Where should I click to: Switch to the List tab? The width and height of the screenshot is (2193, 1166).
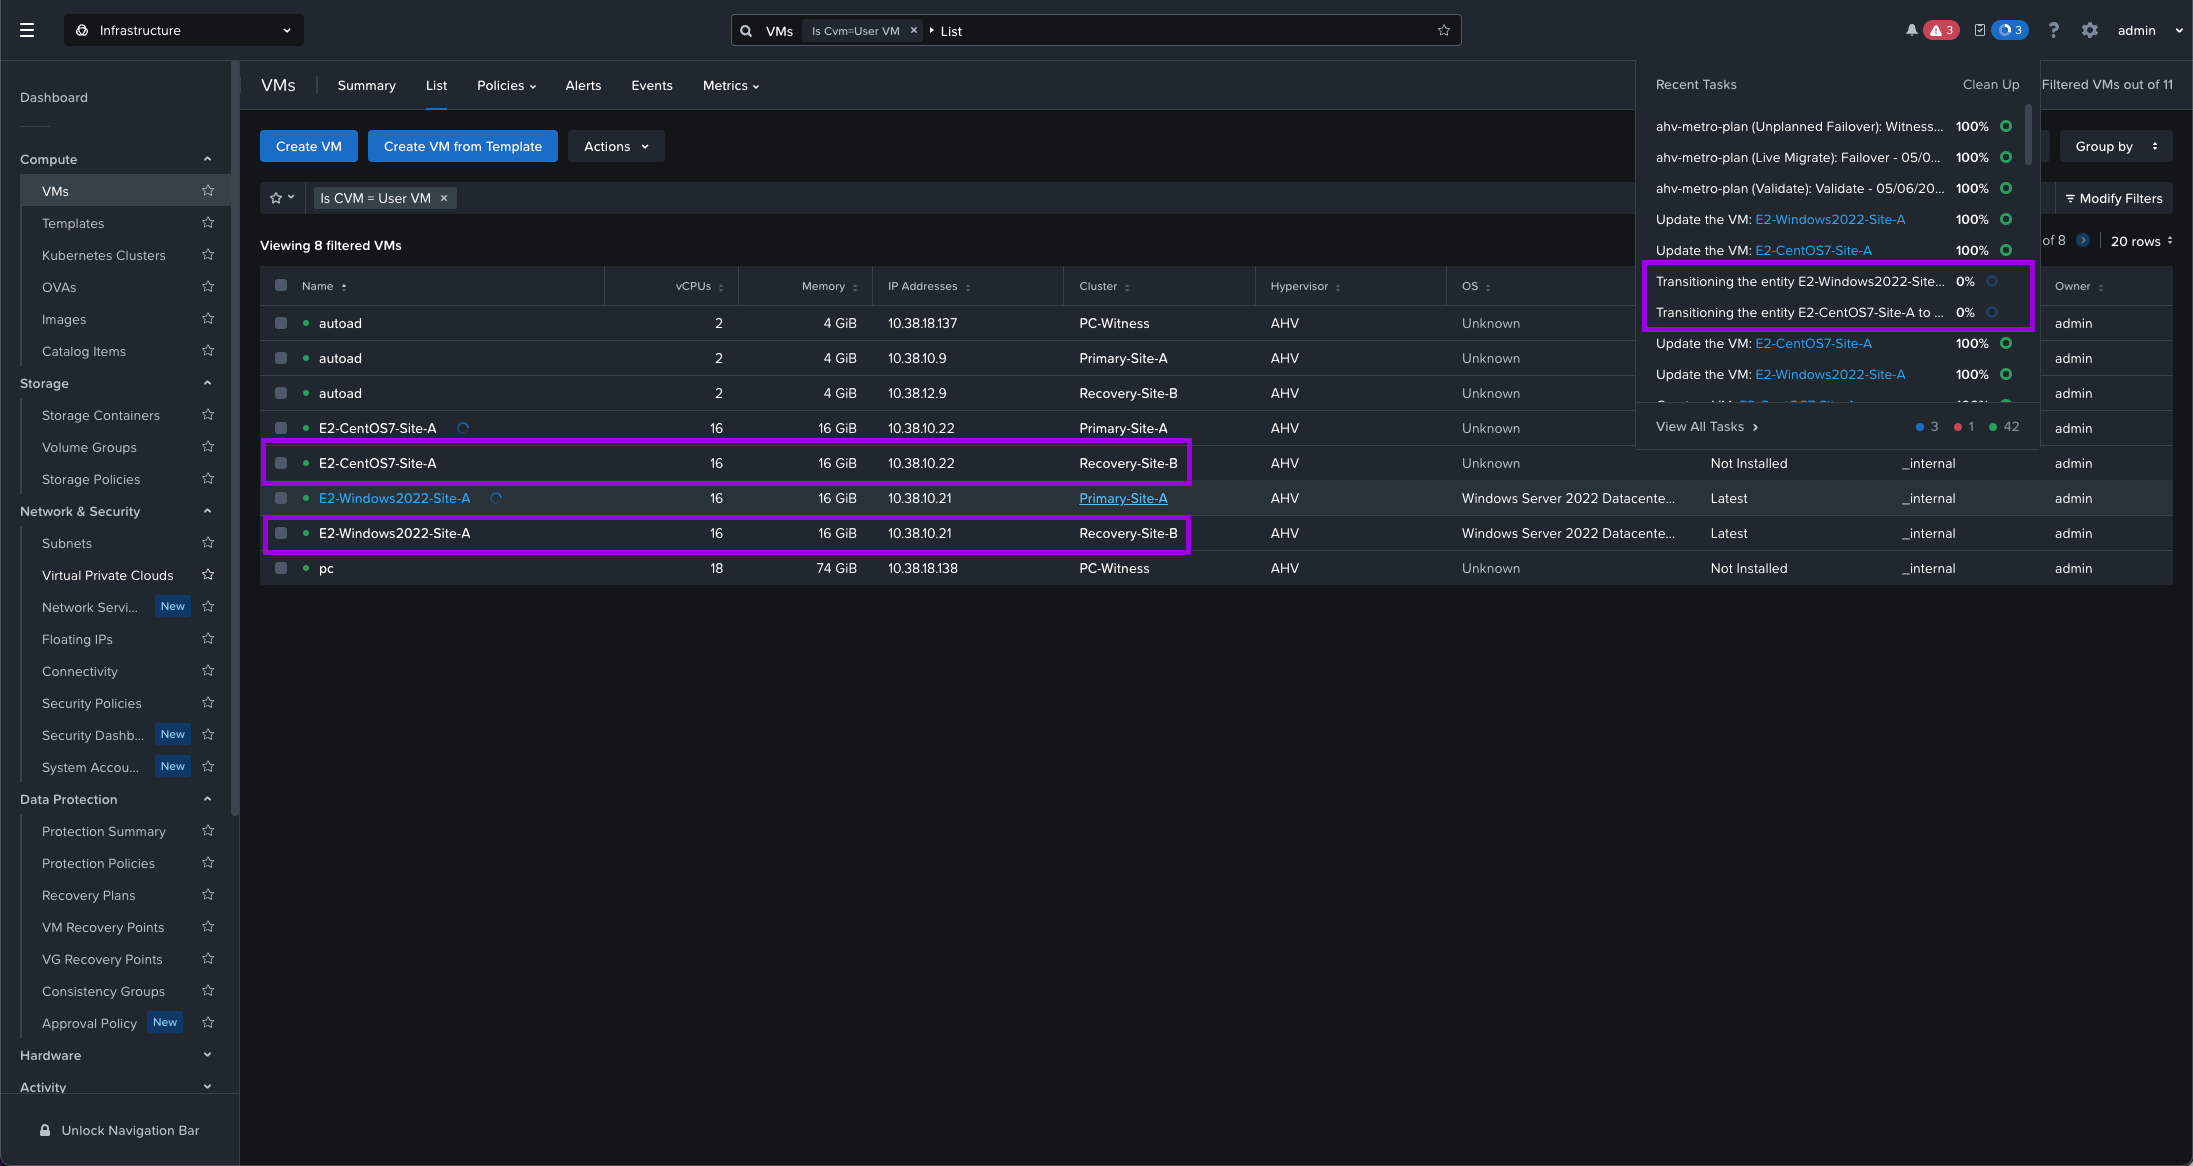436,86
